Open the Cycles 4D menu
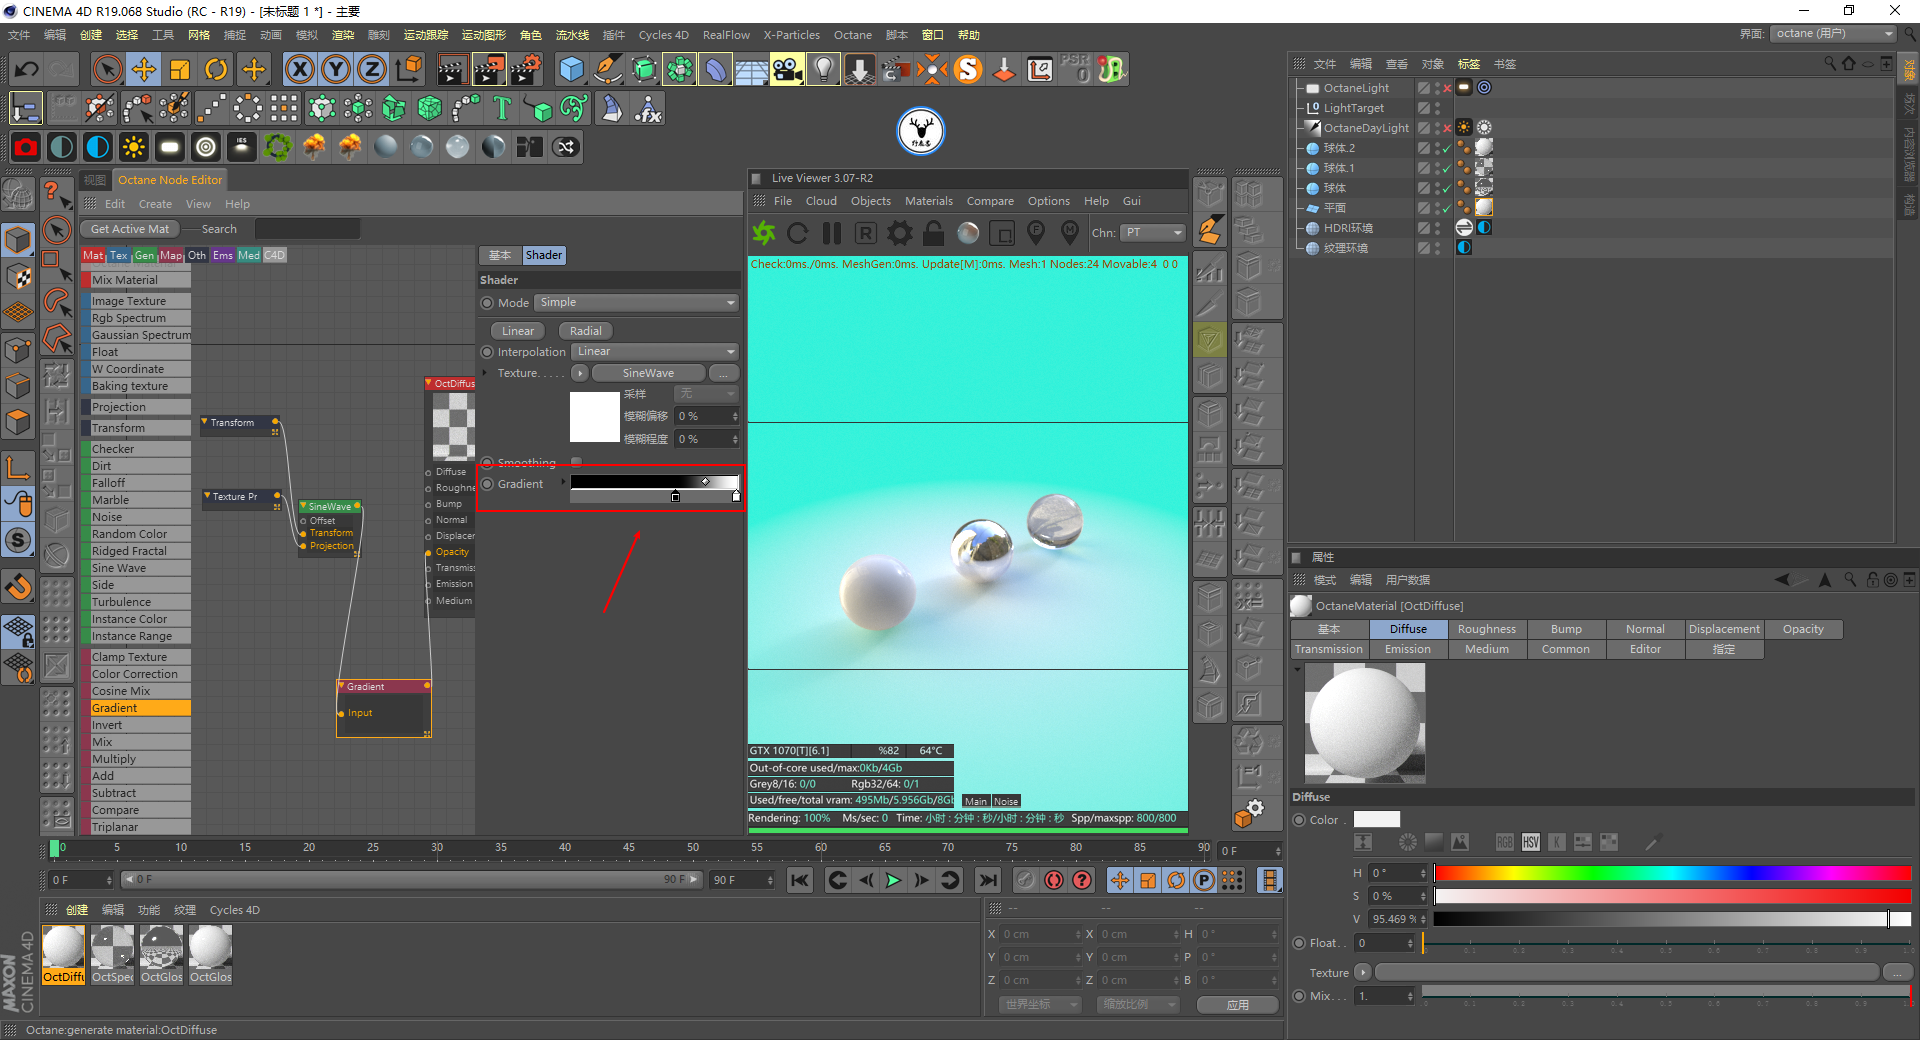The image size is (1920, 1040). point(664,35)
